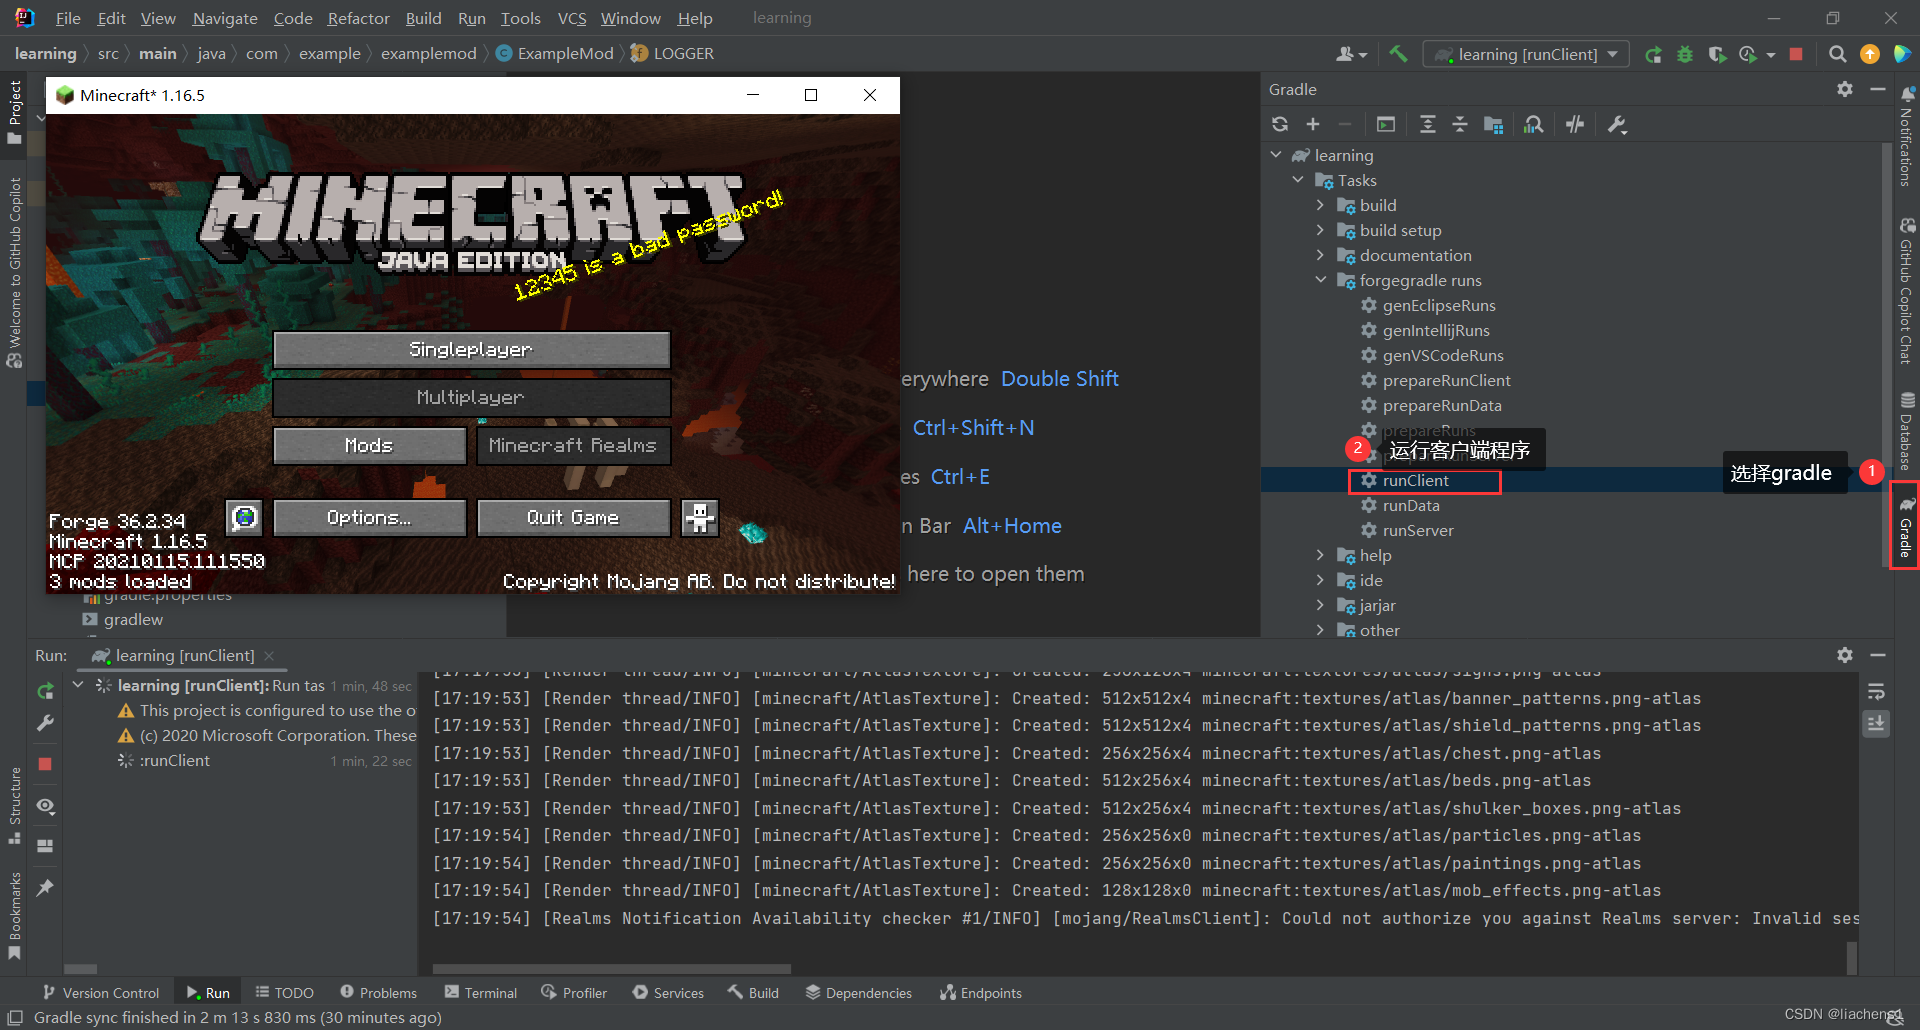Open accessibility settings in Minecraft window
This screenshot has width=1920, height=1030.
(x=700, y=517)
